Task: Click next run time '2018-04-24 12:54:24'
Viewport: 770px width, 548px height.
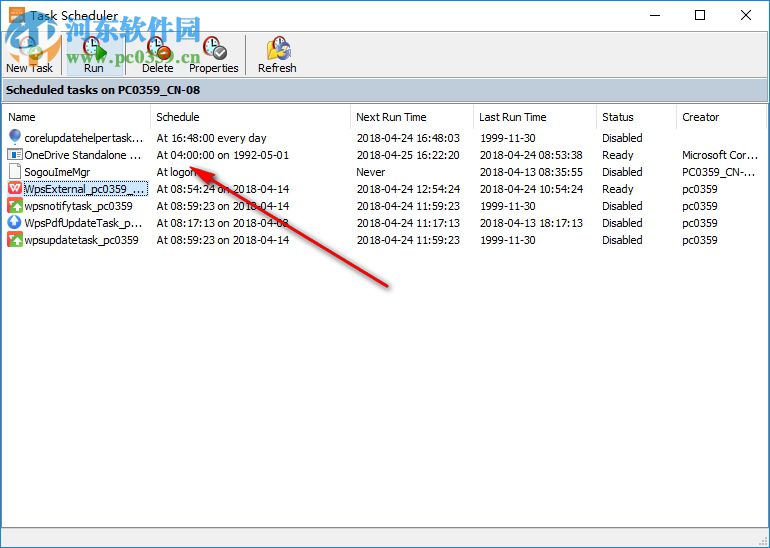Action: pyautogui.click(x=408, y=189)
